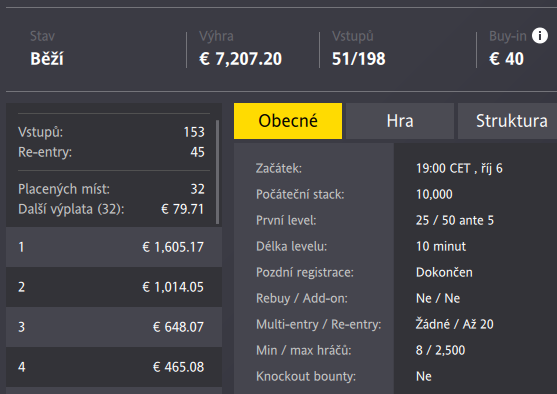
Task: Click the Stav Běží status
Action: click(47, 59)
